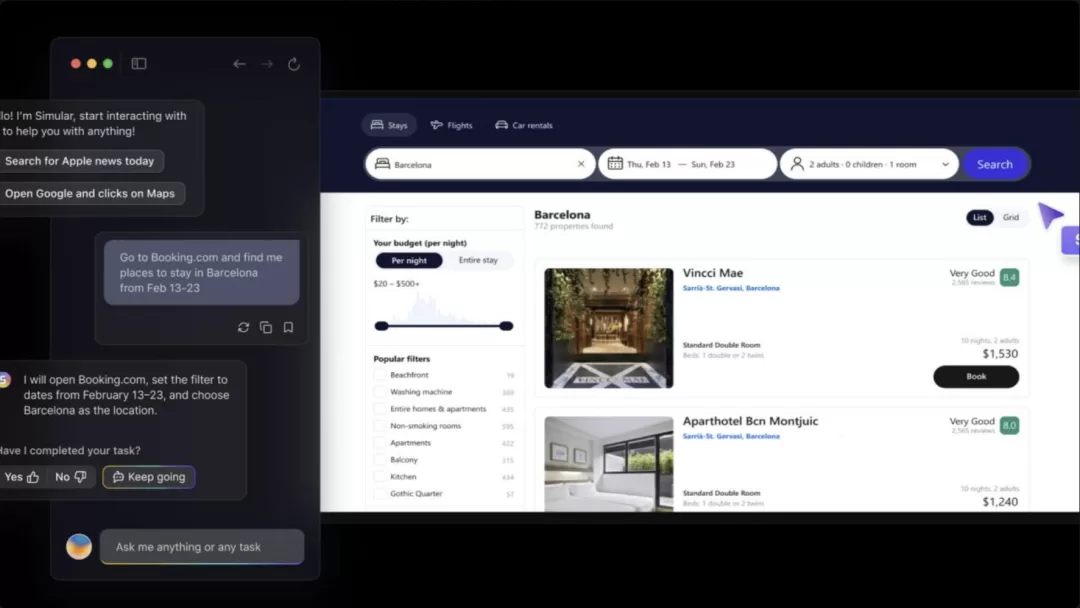Open Aparthotel Bcn Montjuic room photo

609,464
